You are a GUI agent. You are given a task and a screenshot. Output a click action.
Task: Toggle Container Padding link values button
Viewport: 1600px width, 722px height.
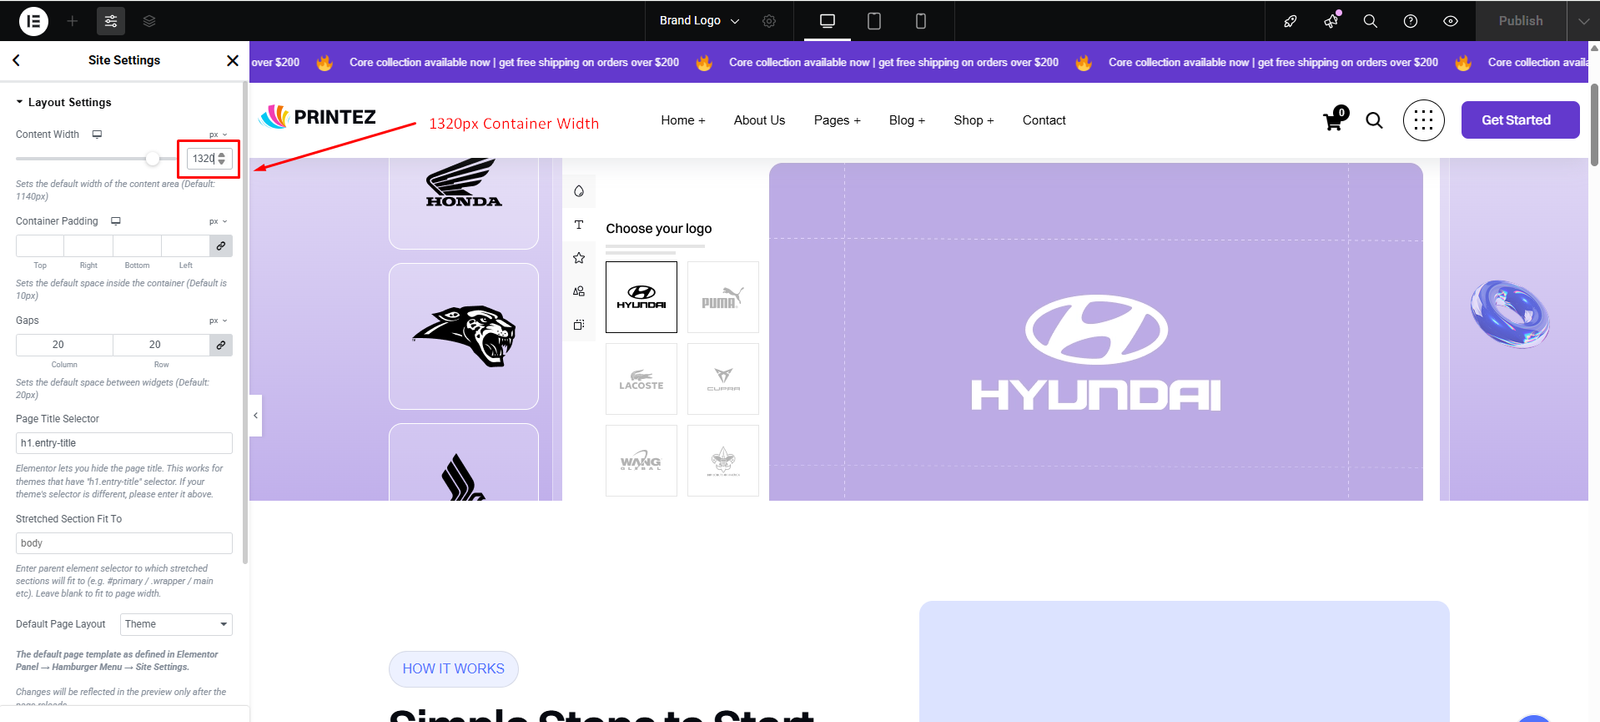pos(221,246)
